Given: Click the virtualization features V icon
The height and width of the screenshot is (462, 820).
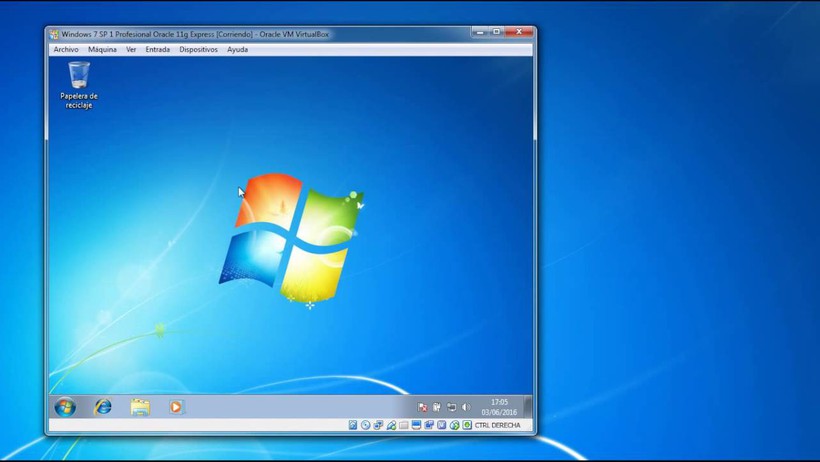Looking at the screenshot, I should tap(441, 425).
